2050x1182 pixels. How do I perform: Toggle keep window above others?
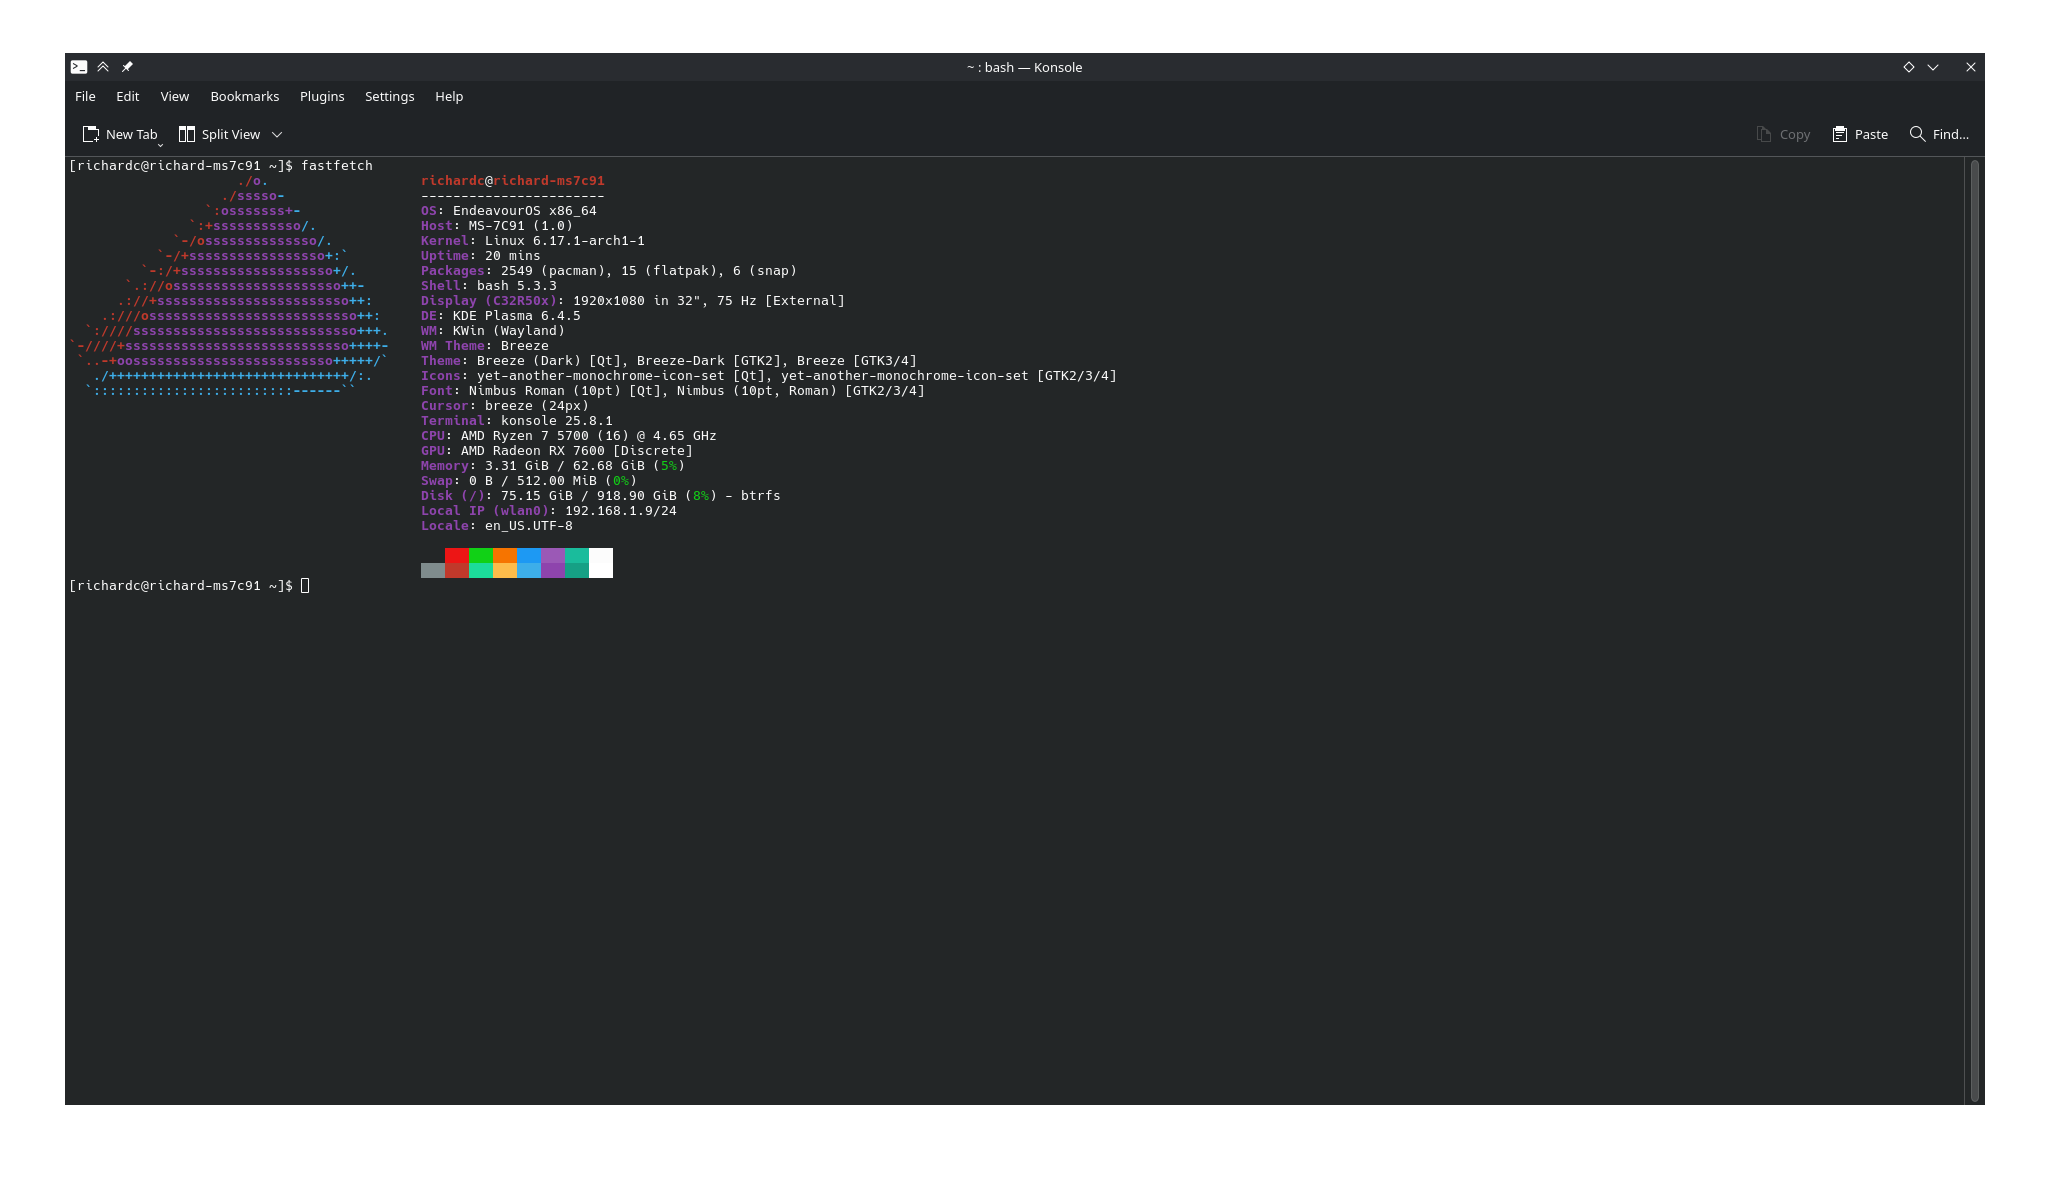point(103,67)
